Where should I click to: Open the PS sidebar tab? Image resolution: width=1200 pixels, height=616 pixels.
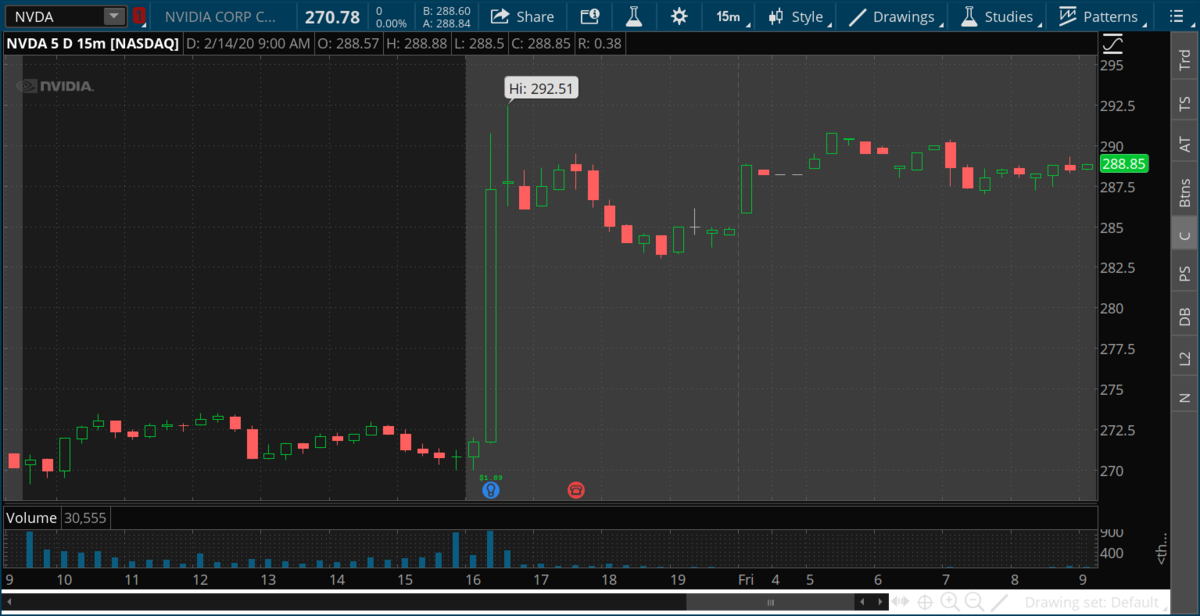point(1185,275)
